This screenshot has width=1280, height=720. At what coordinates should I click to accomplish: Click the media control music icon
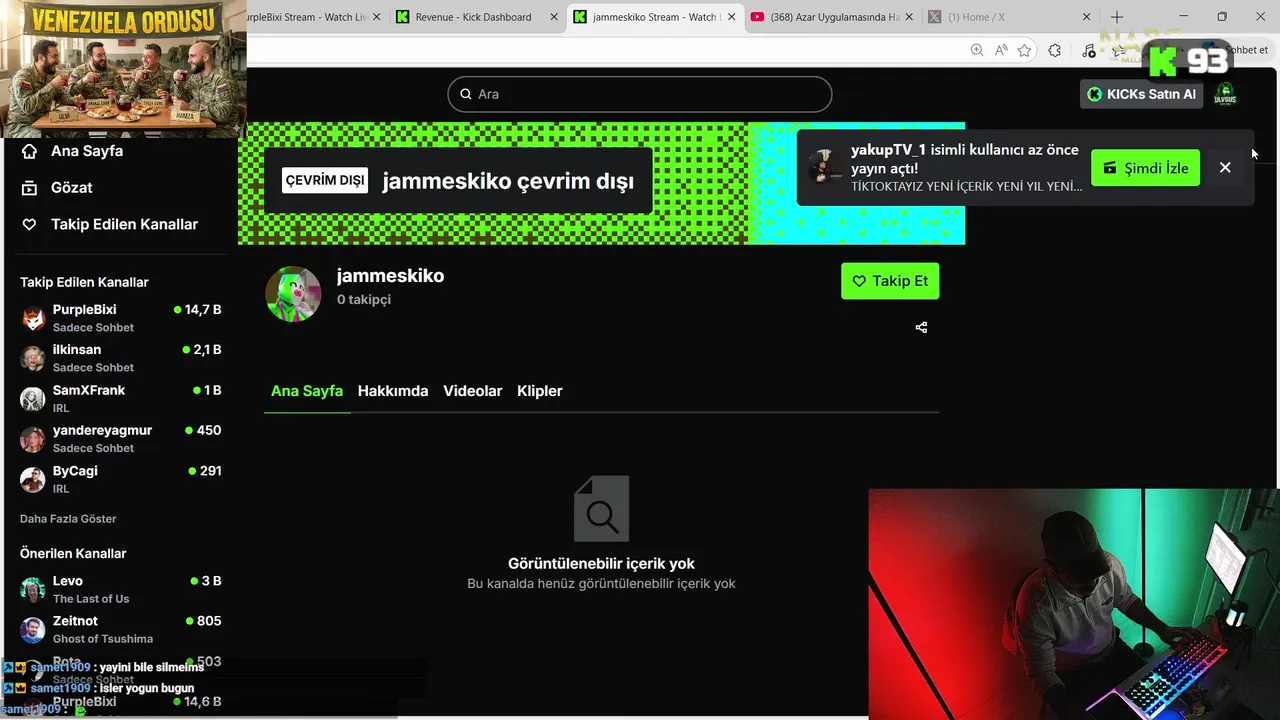click(1089, 50)
